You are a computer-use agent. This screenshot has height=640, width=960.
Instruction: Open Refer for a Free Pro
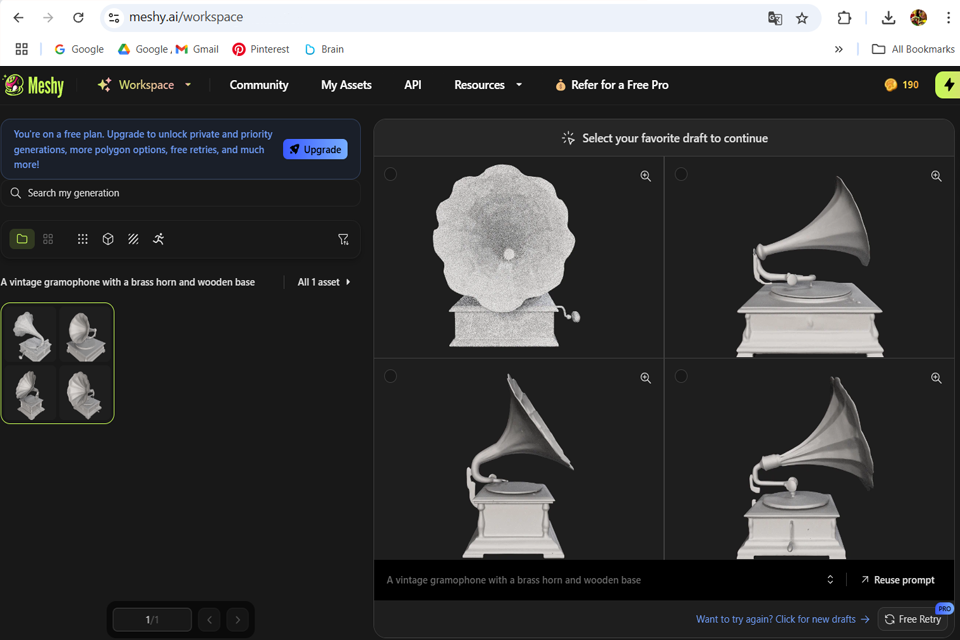[612, 85]
